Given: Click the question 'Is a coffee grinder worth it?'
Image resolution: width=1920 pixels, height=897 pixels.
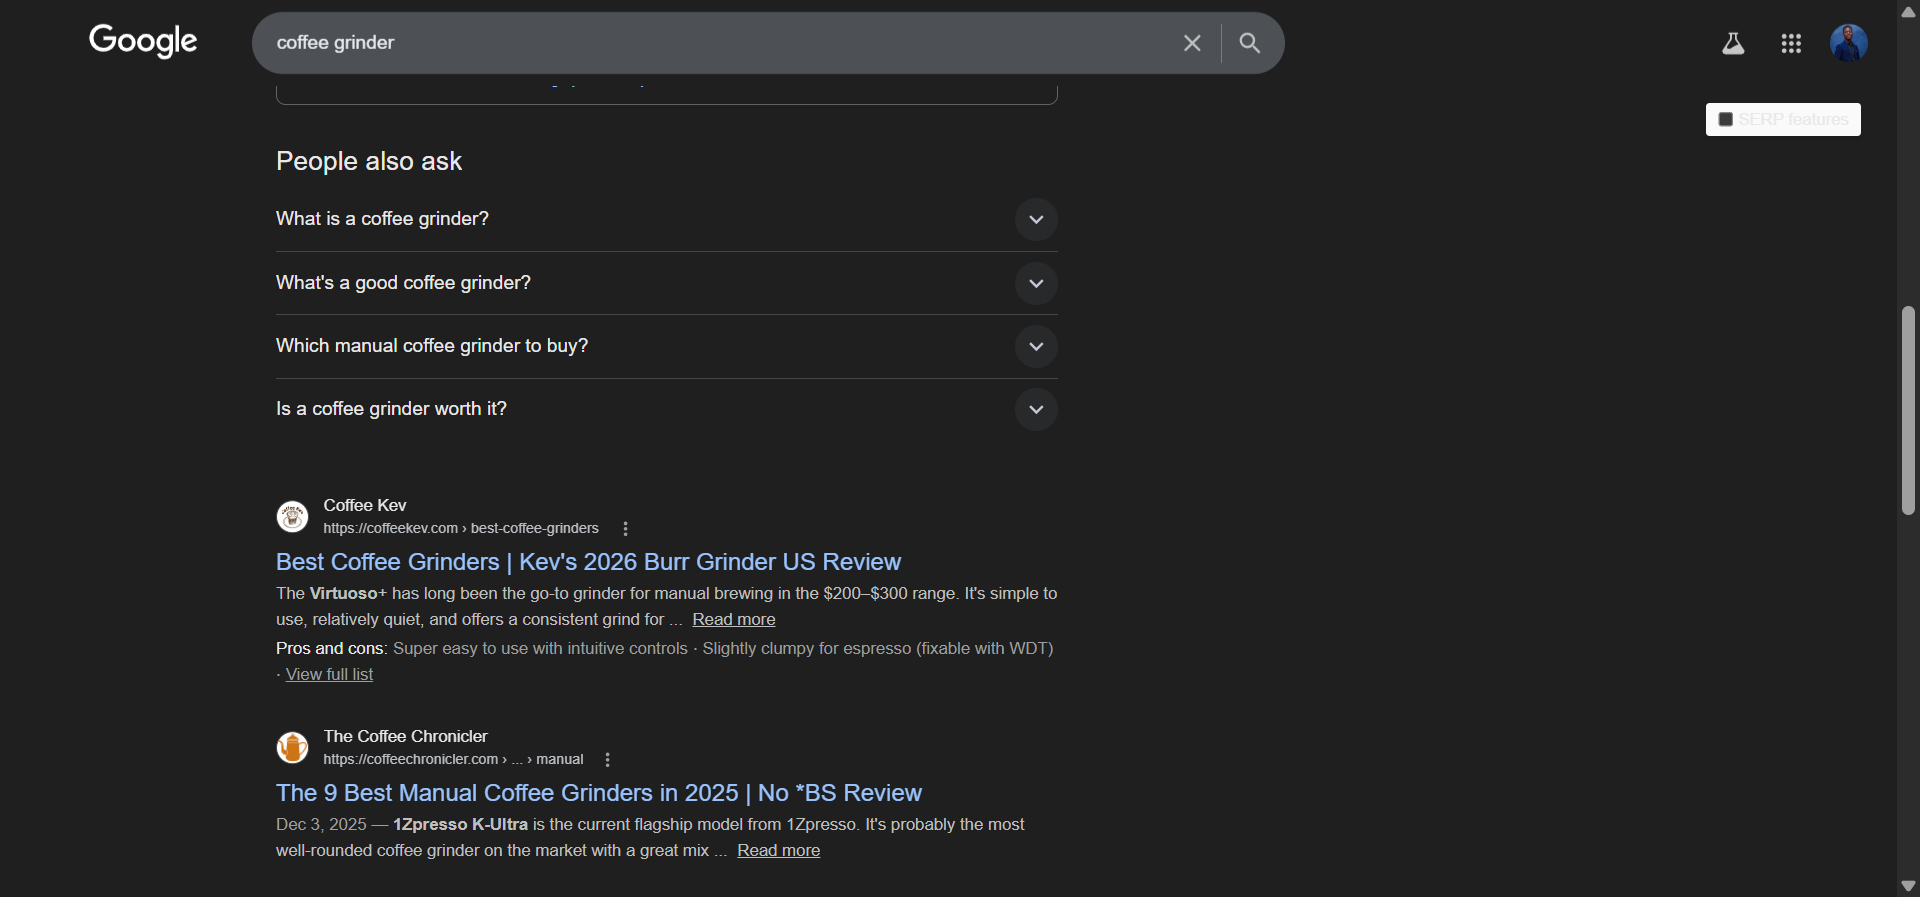Looking at the screenshot, I should coord(391,409).
